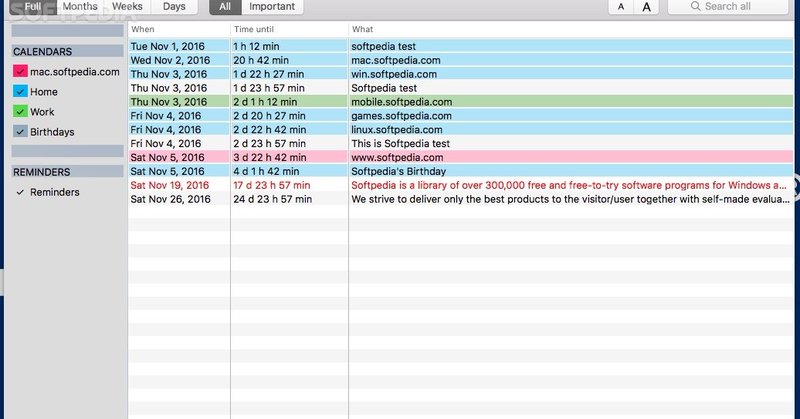800x419 pixels.
Task: Uncheck the mac.softpedia.com calendar checkbox
Action: tap(20, 71)
